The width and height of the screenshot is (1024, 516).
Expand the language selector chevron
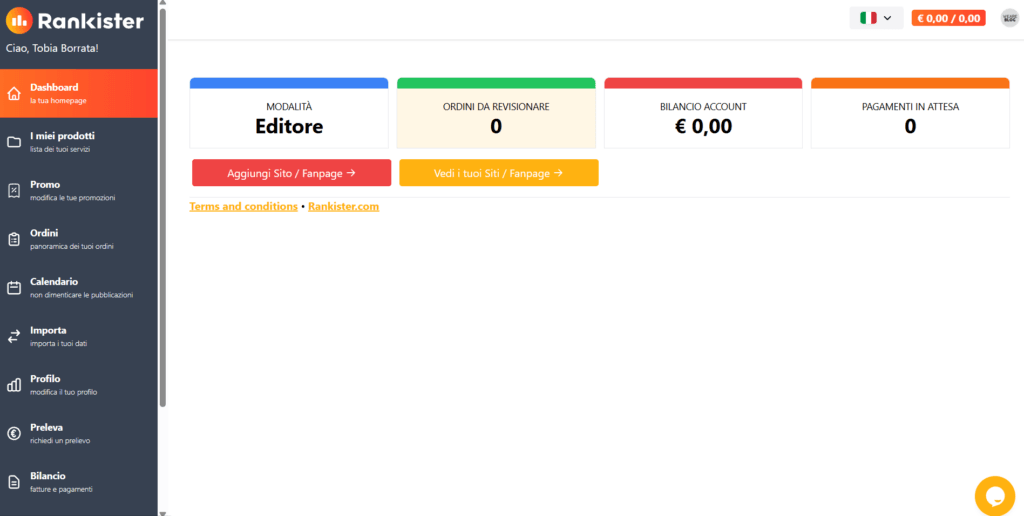[x=887, y=18]
